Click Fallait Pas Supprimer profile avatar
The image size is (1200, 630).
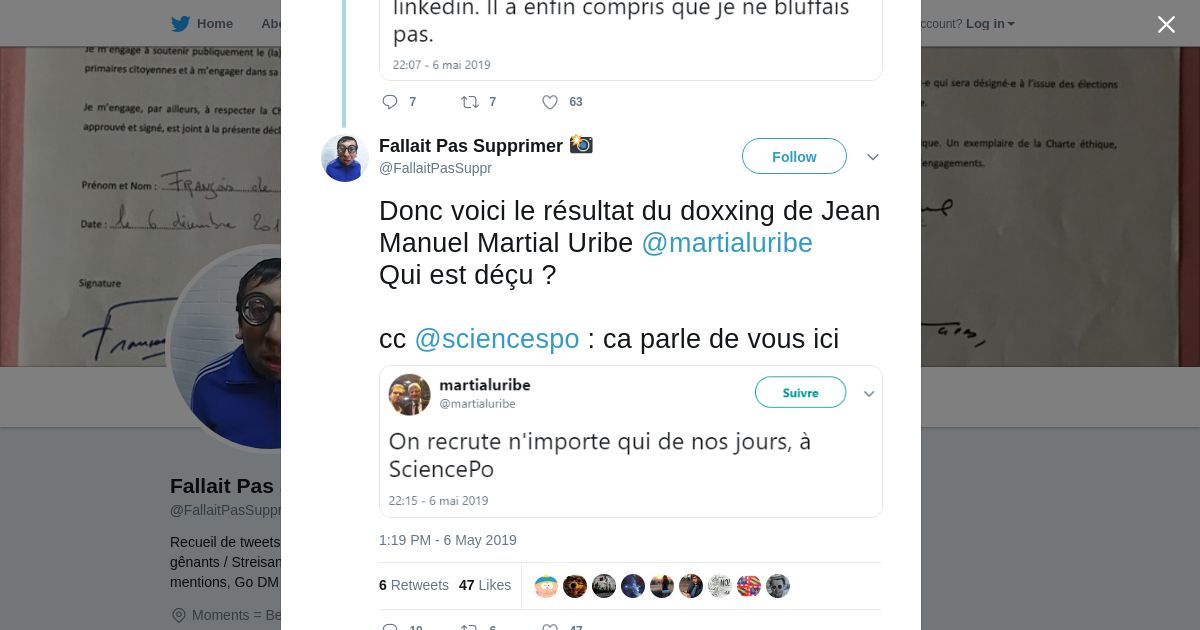point(345,158)
